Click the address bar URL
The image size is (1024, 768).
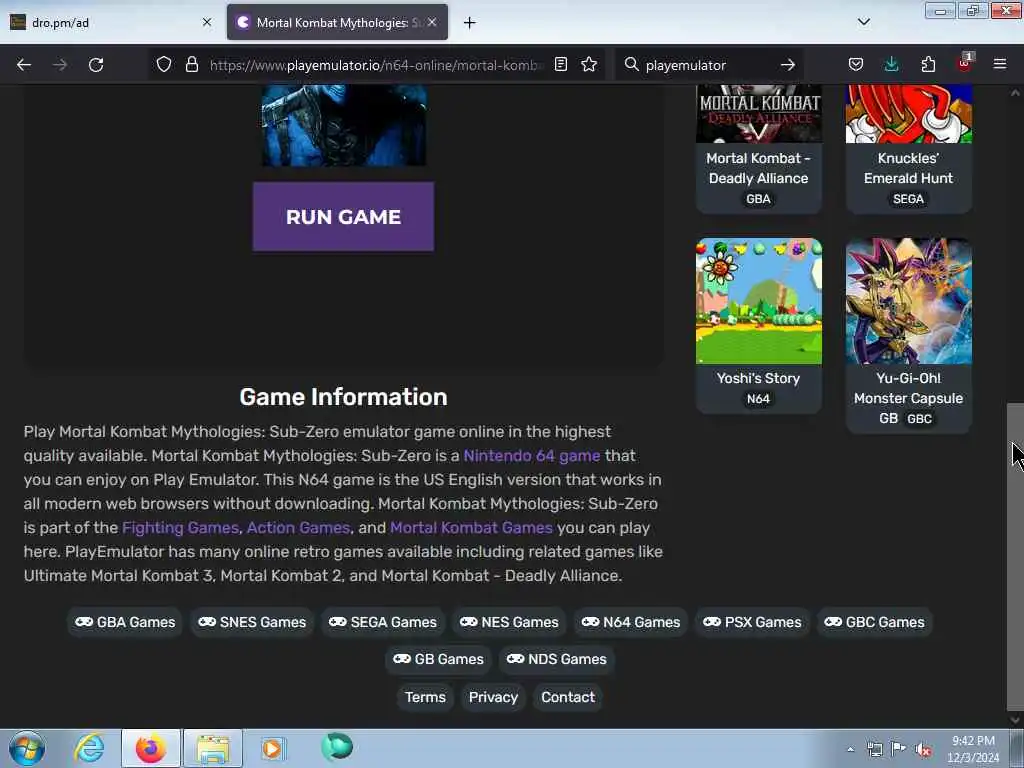[x=376, y=65]
